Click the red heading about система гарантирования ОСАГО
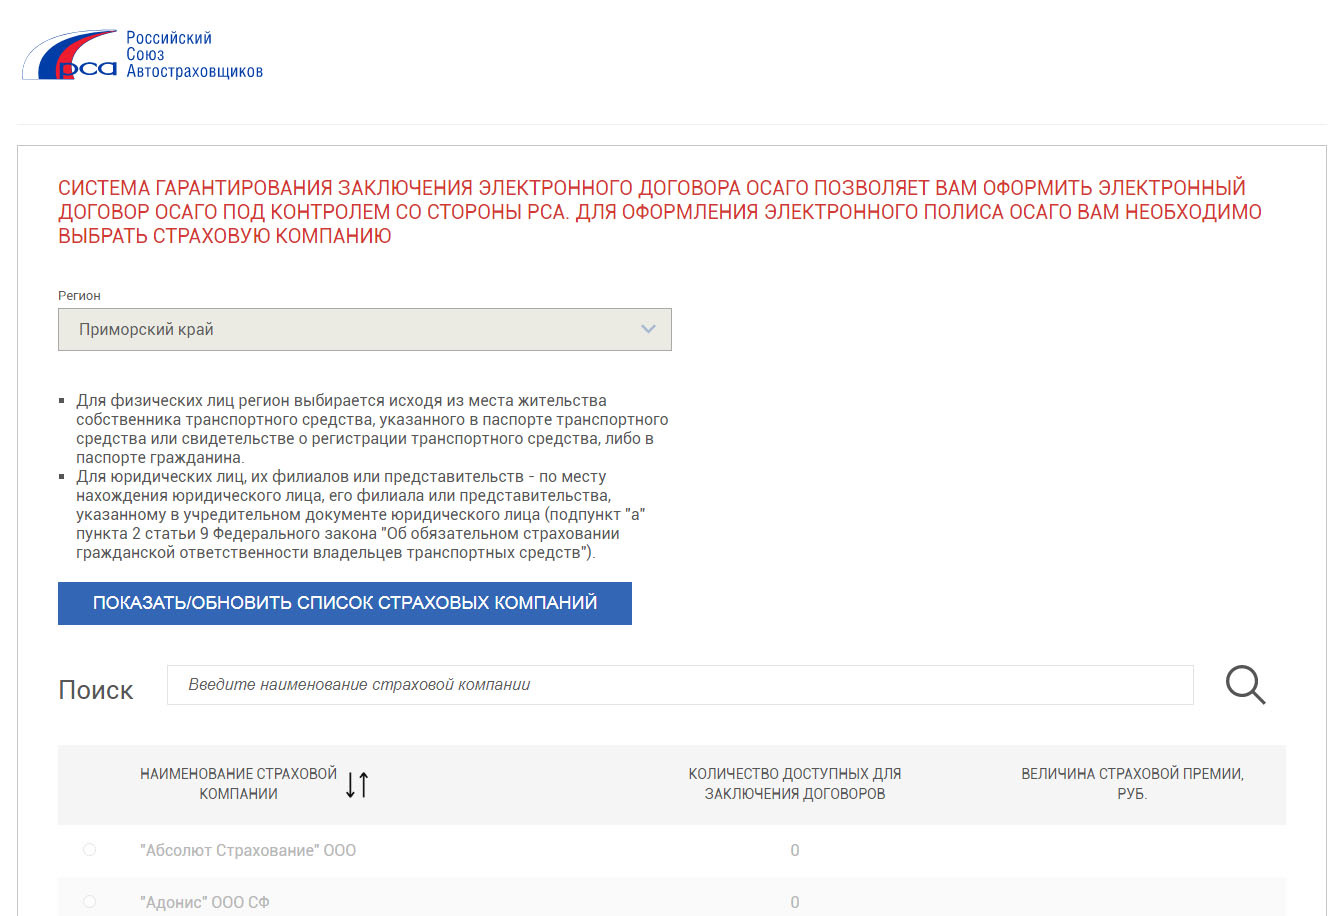 click(660, 212)
